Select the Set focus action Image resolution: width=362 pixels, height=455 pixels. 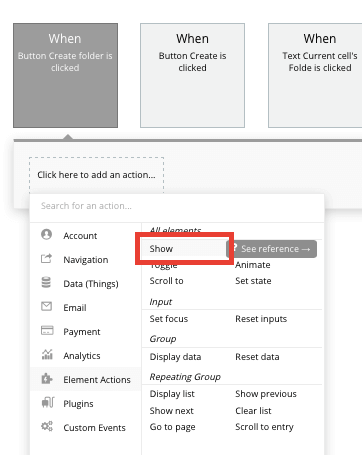(x=169, y=319)
